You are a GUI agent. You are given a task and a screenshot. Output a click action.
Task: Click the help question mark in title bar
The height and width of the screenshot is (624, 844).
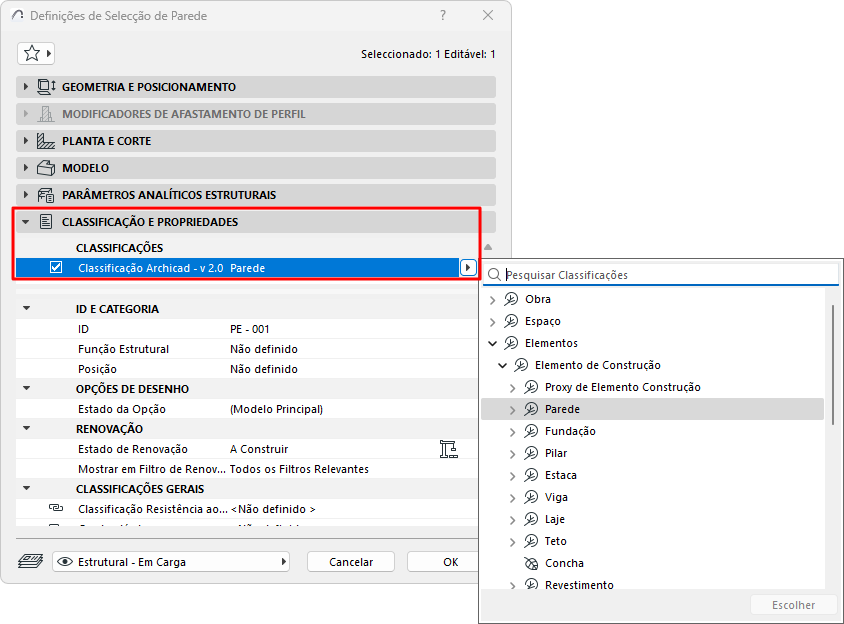click(442, 15)
